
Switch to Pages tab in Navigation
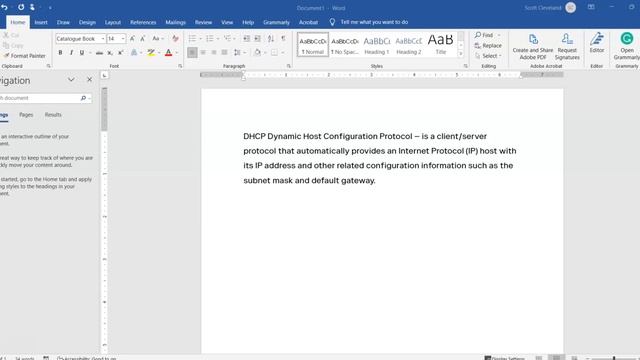[x=26, y=115]
